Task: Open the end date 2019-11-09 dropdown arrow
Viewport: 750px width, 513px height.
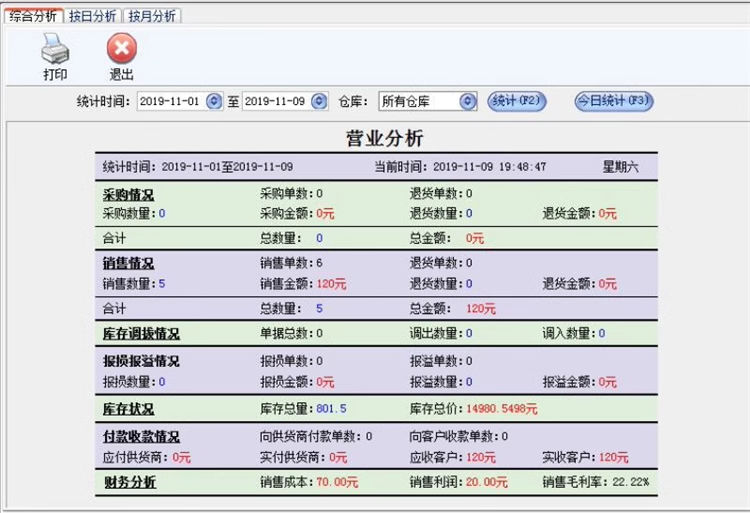Action: click(x=319, y=101)
